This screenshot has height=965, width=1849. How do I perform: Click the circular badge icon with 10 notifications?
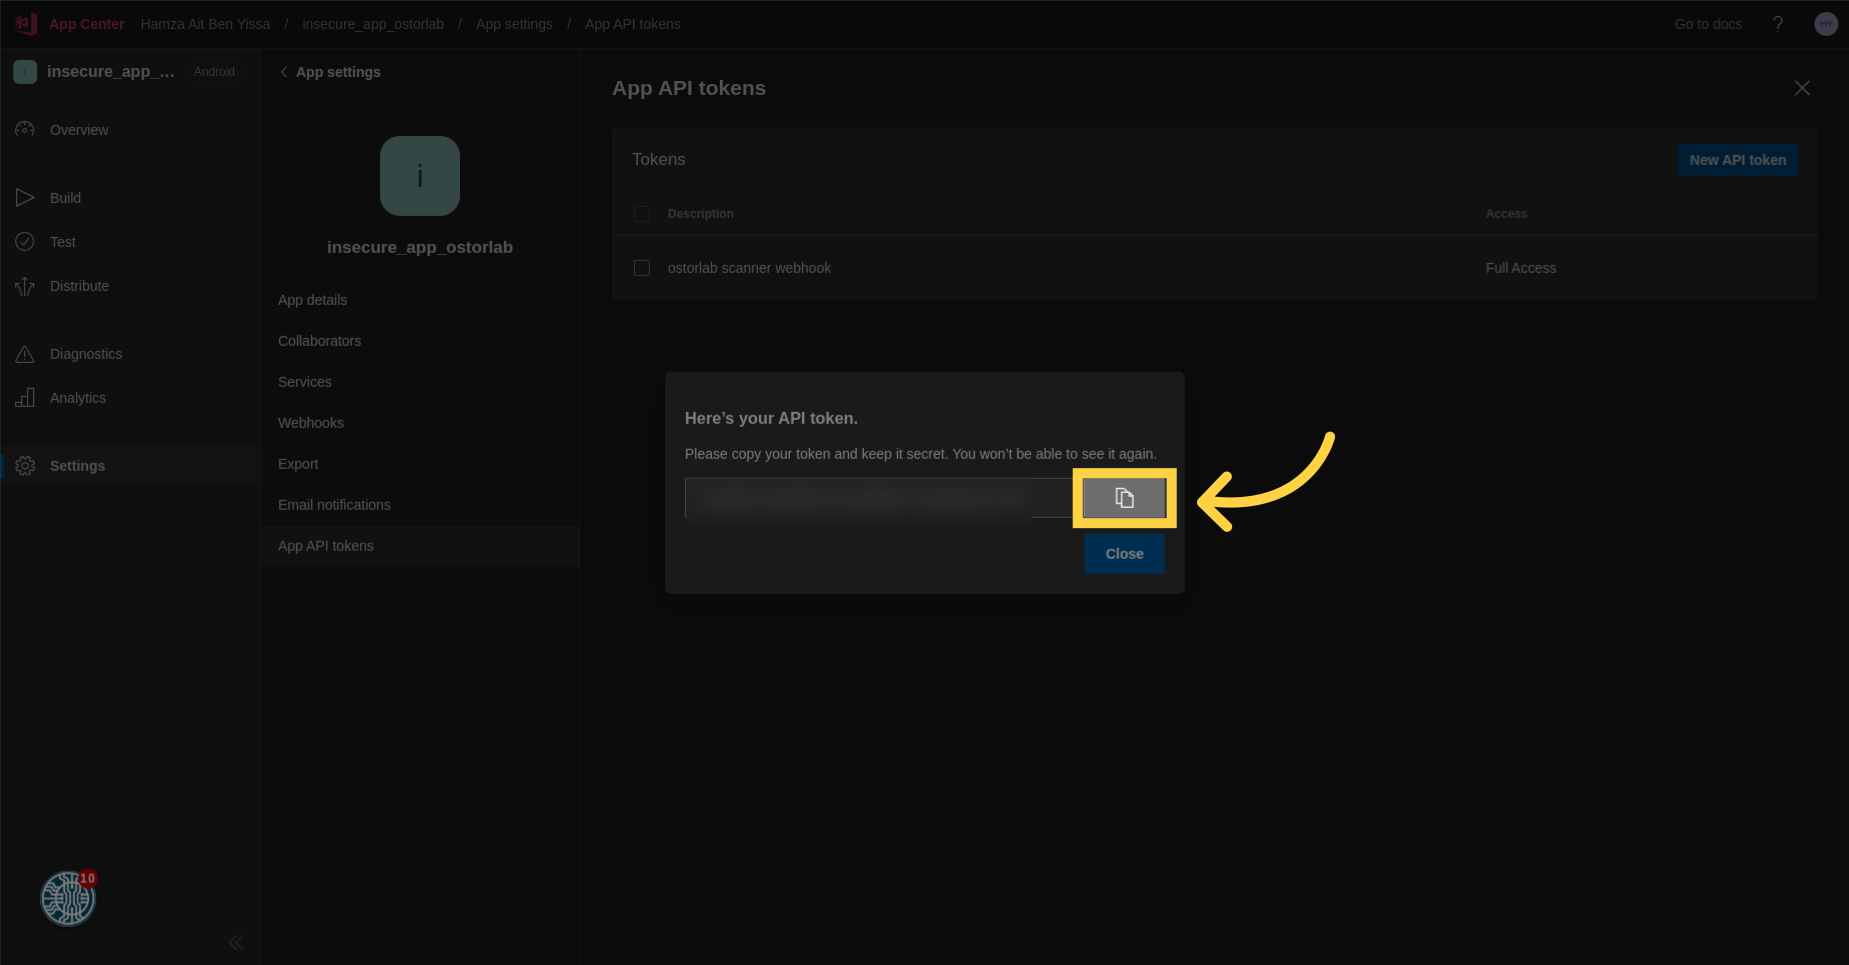67,898
